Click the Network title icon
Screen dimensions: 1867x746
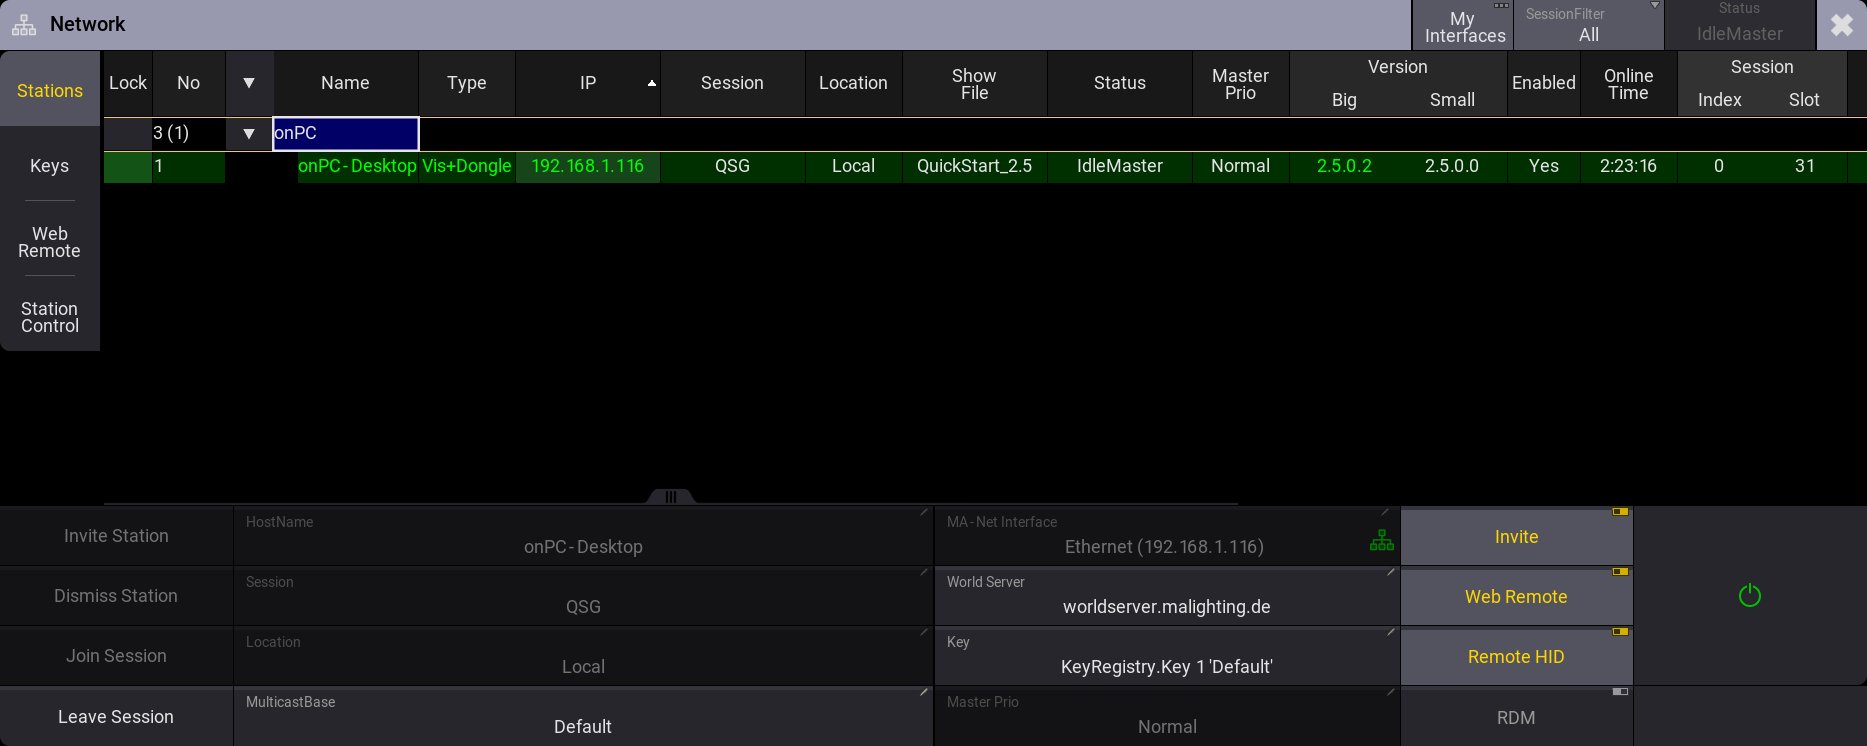click(24, 25)
